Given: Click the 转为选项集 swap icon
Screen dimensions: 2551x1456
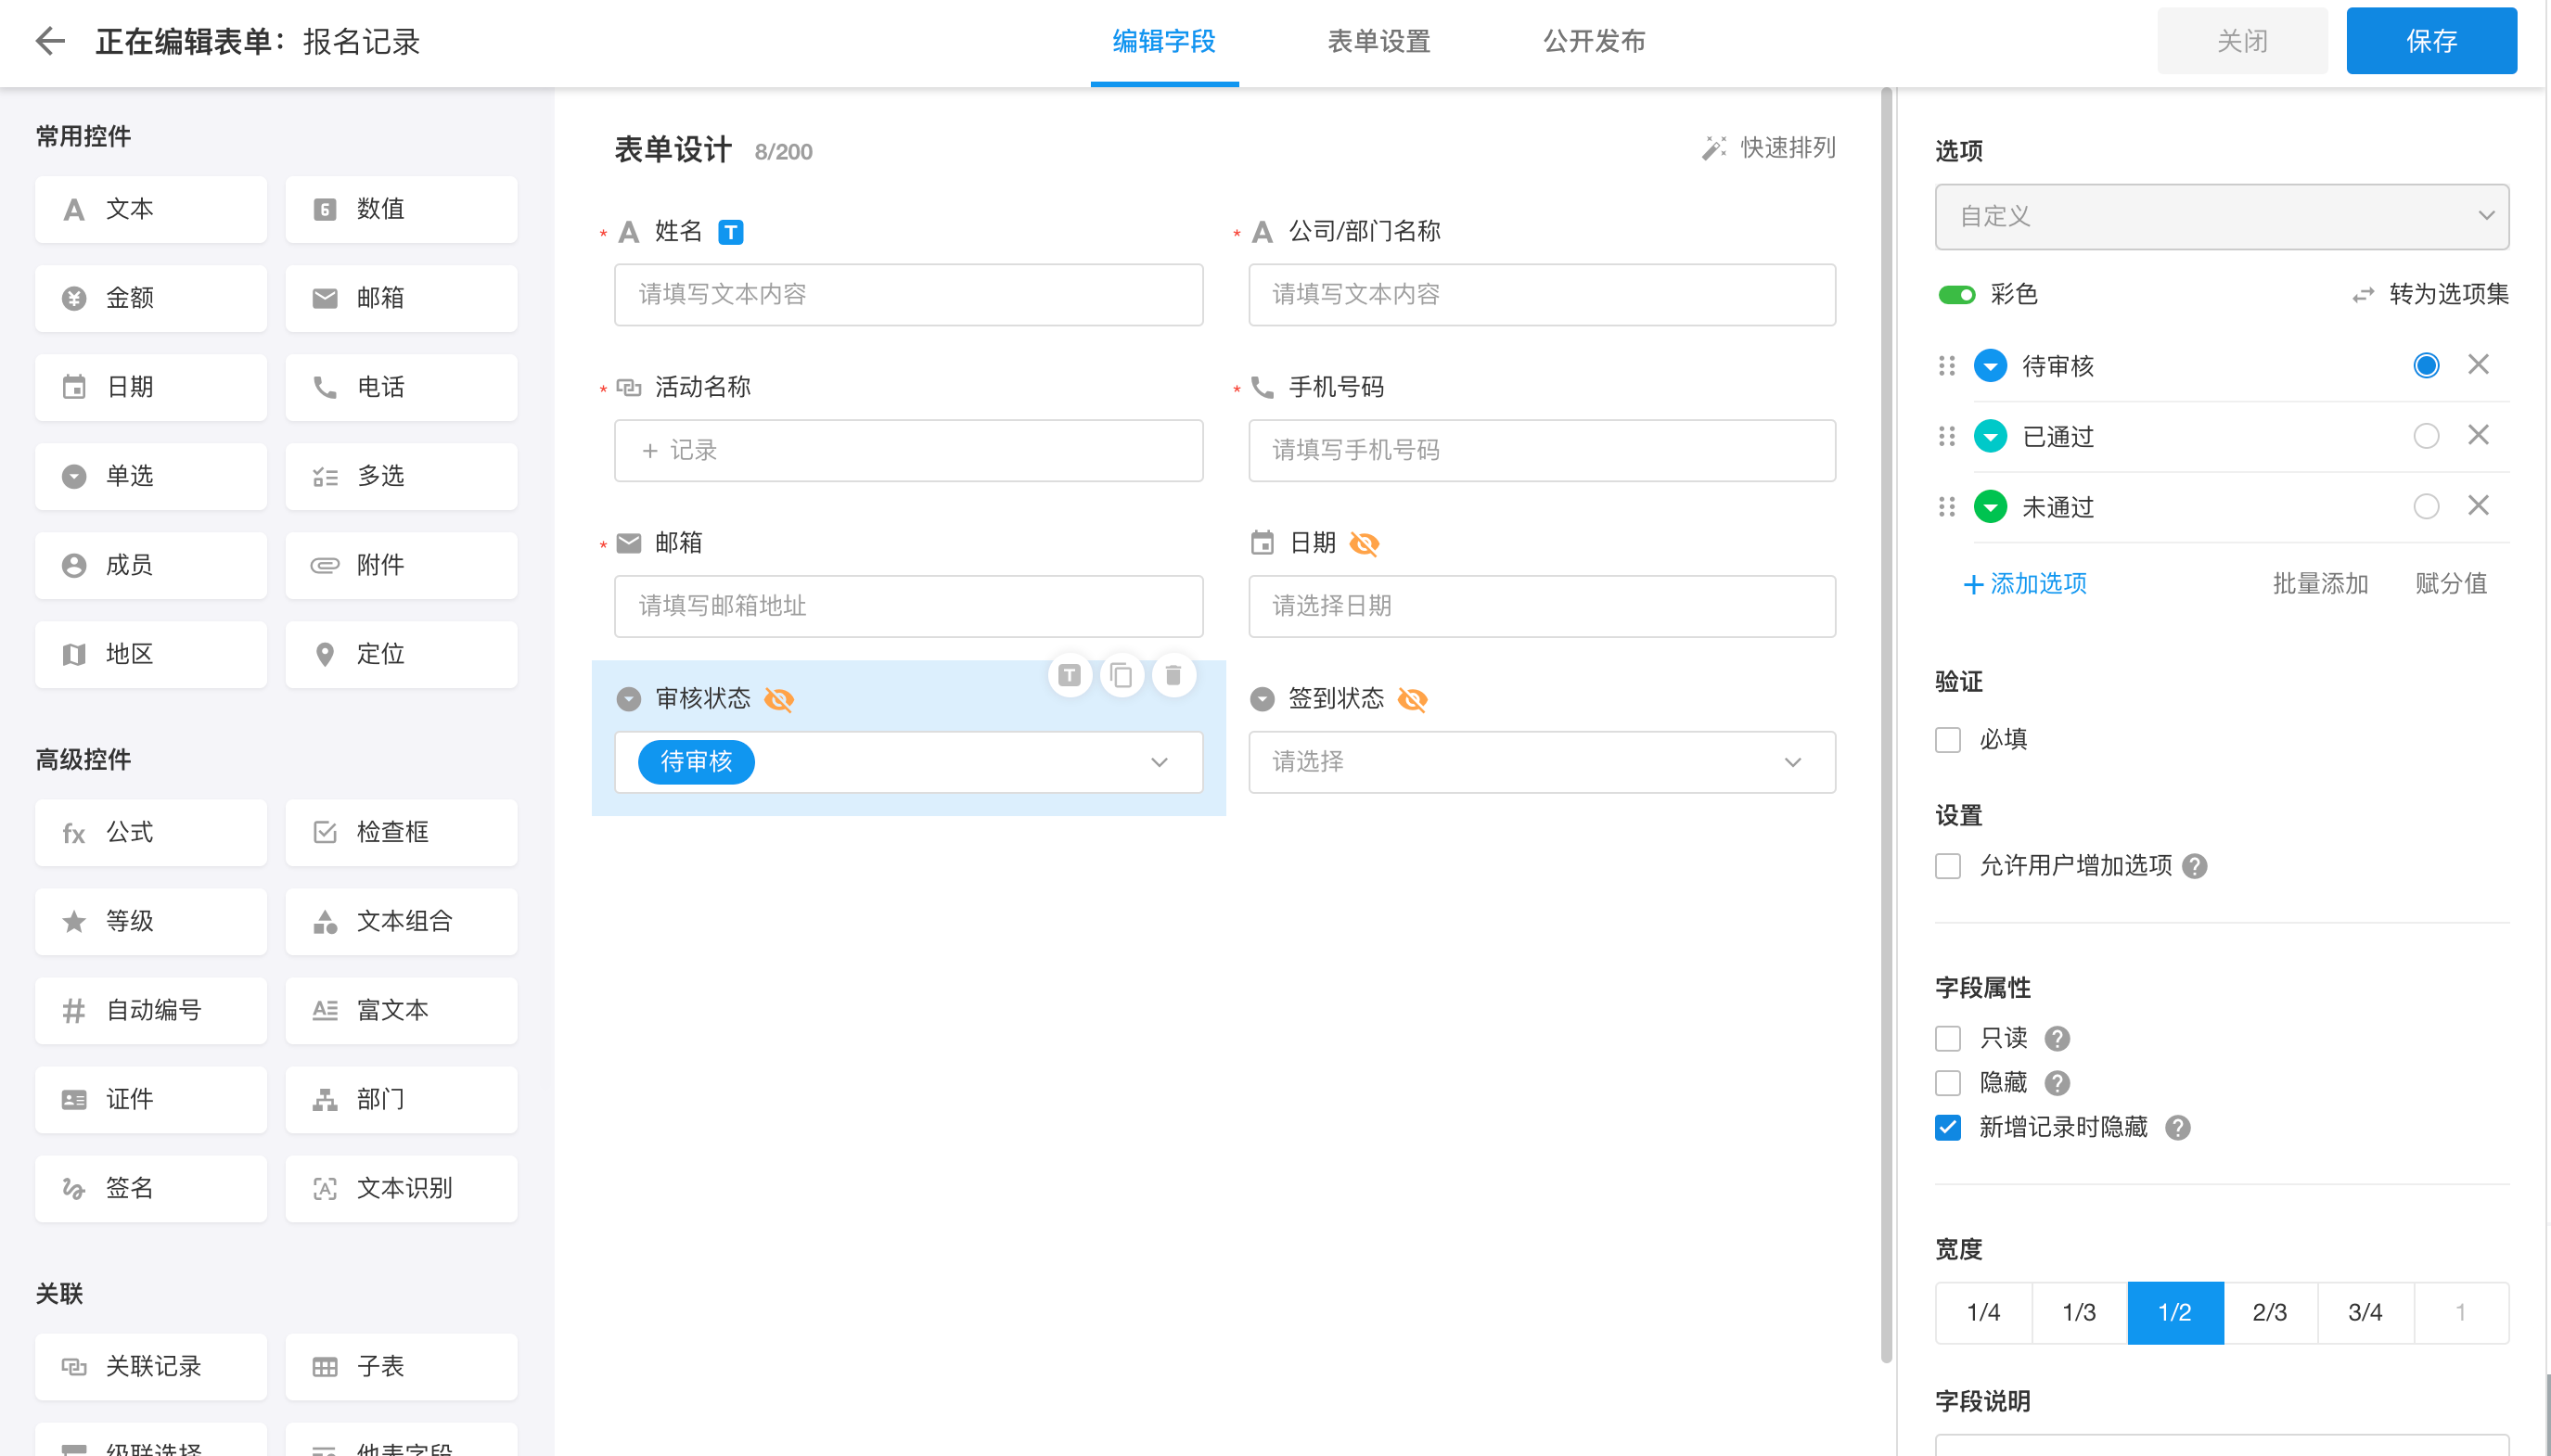Looking at the screenshot, I should click(2362, 295).
